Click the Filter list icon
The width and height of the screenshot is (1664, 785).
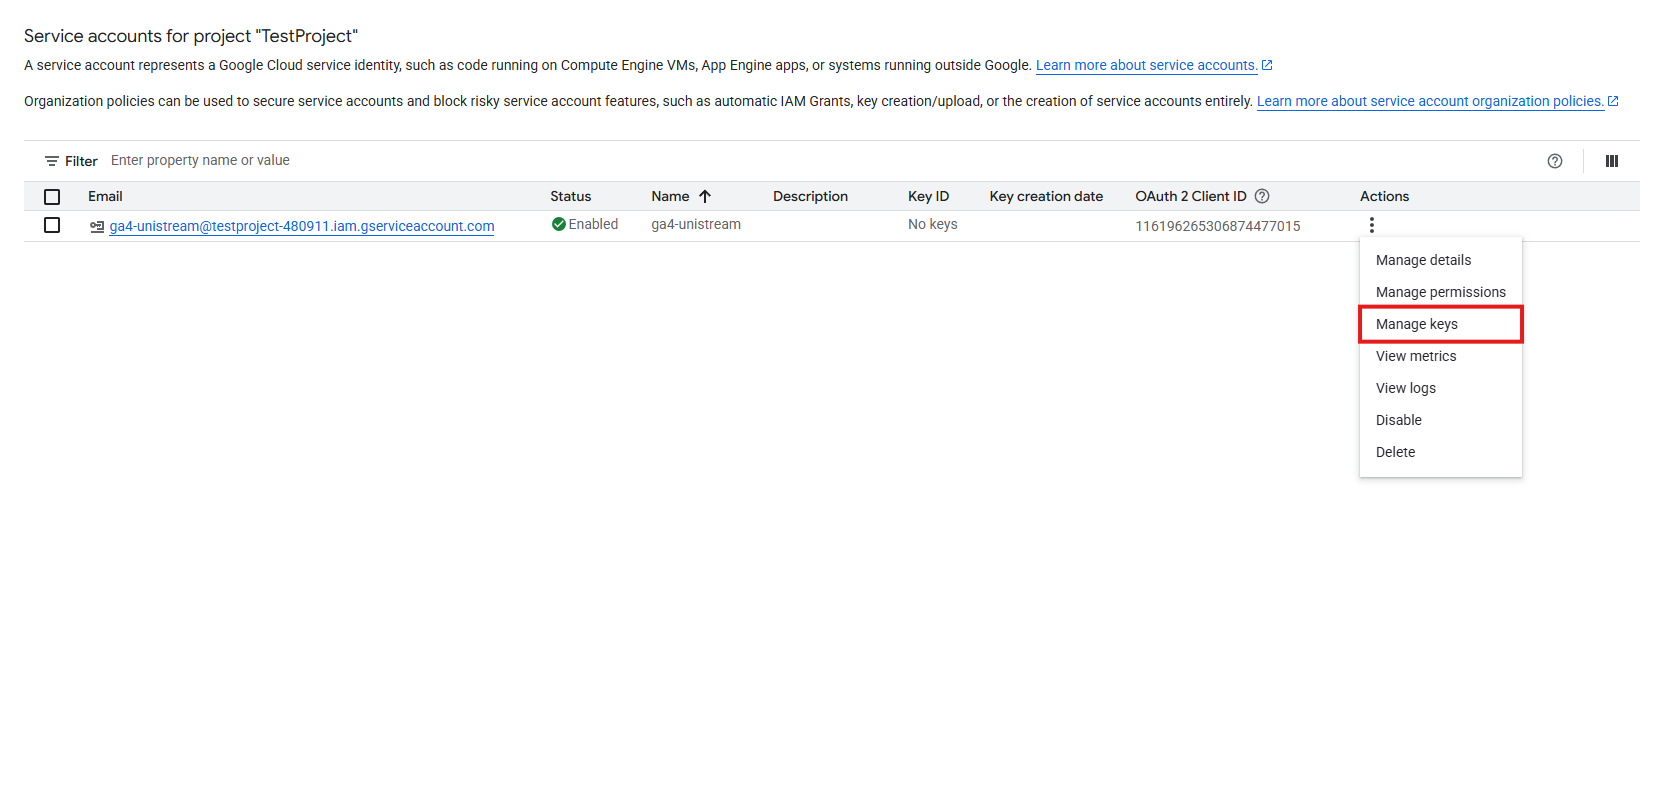[x=52, y=161]
